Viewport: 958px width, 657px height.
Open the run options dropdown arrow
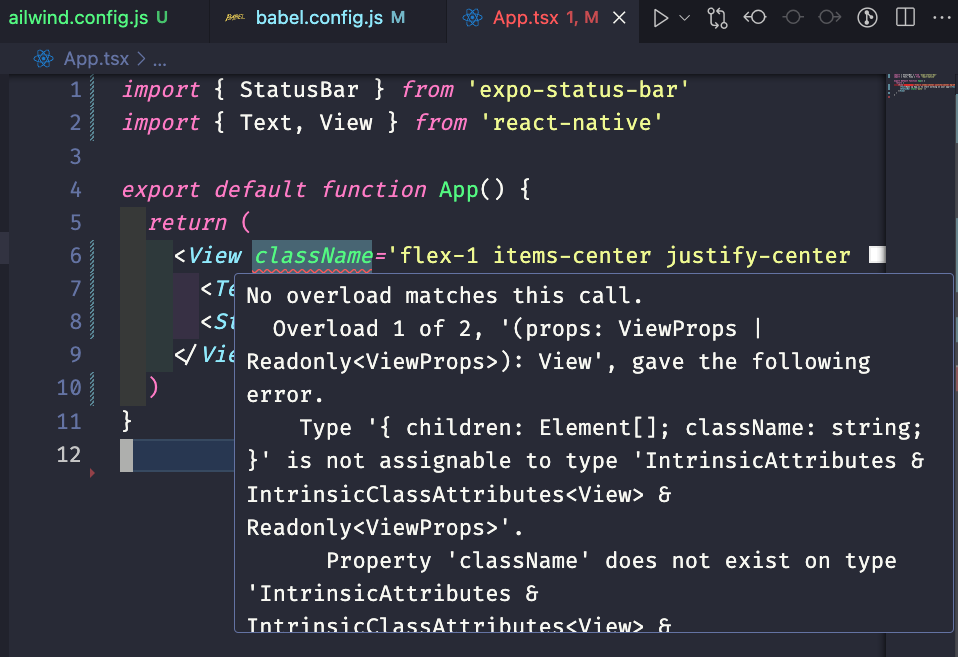(x=685, y=18)
